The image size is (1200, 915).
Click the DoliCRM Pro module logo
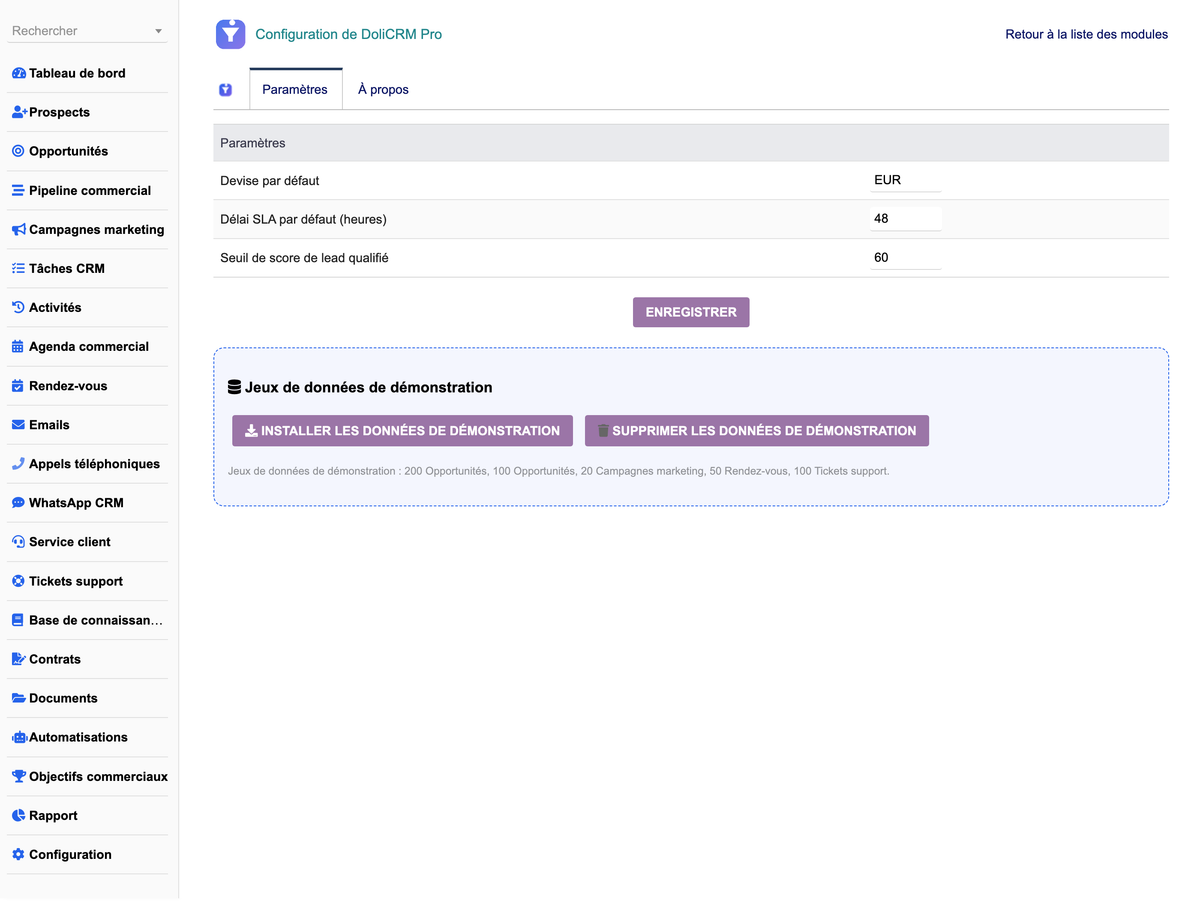point(231,34)
